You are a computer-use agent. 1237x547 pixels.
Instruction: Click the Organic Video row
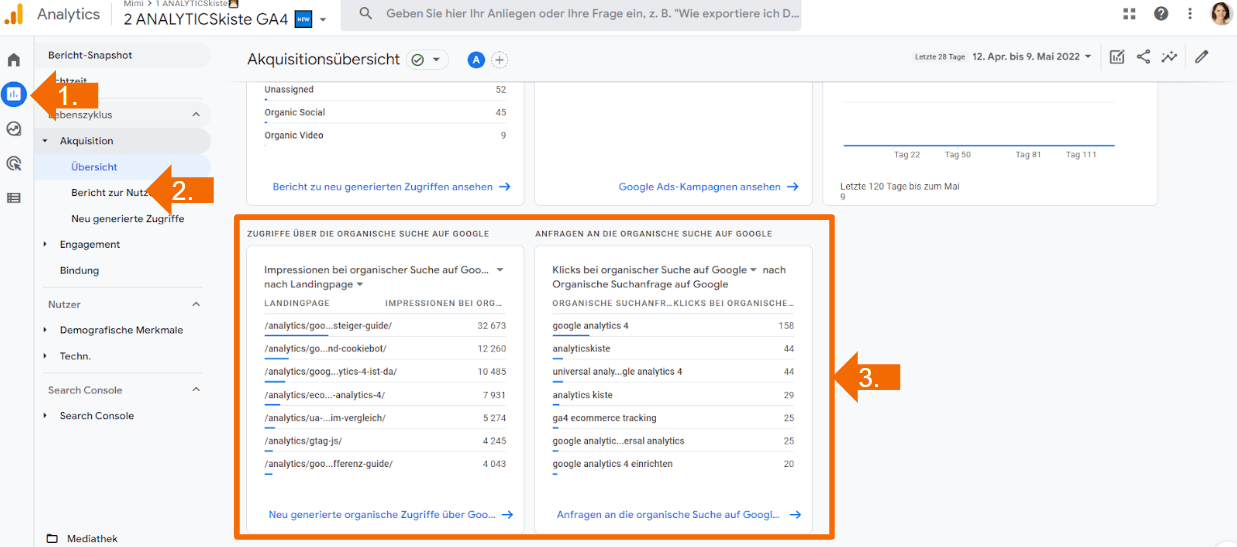pos(385,136)
